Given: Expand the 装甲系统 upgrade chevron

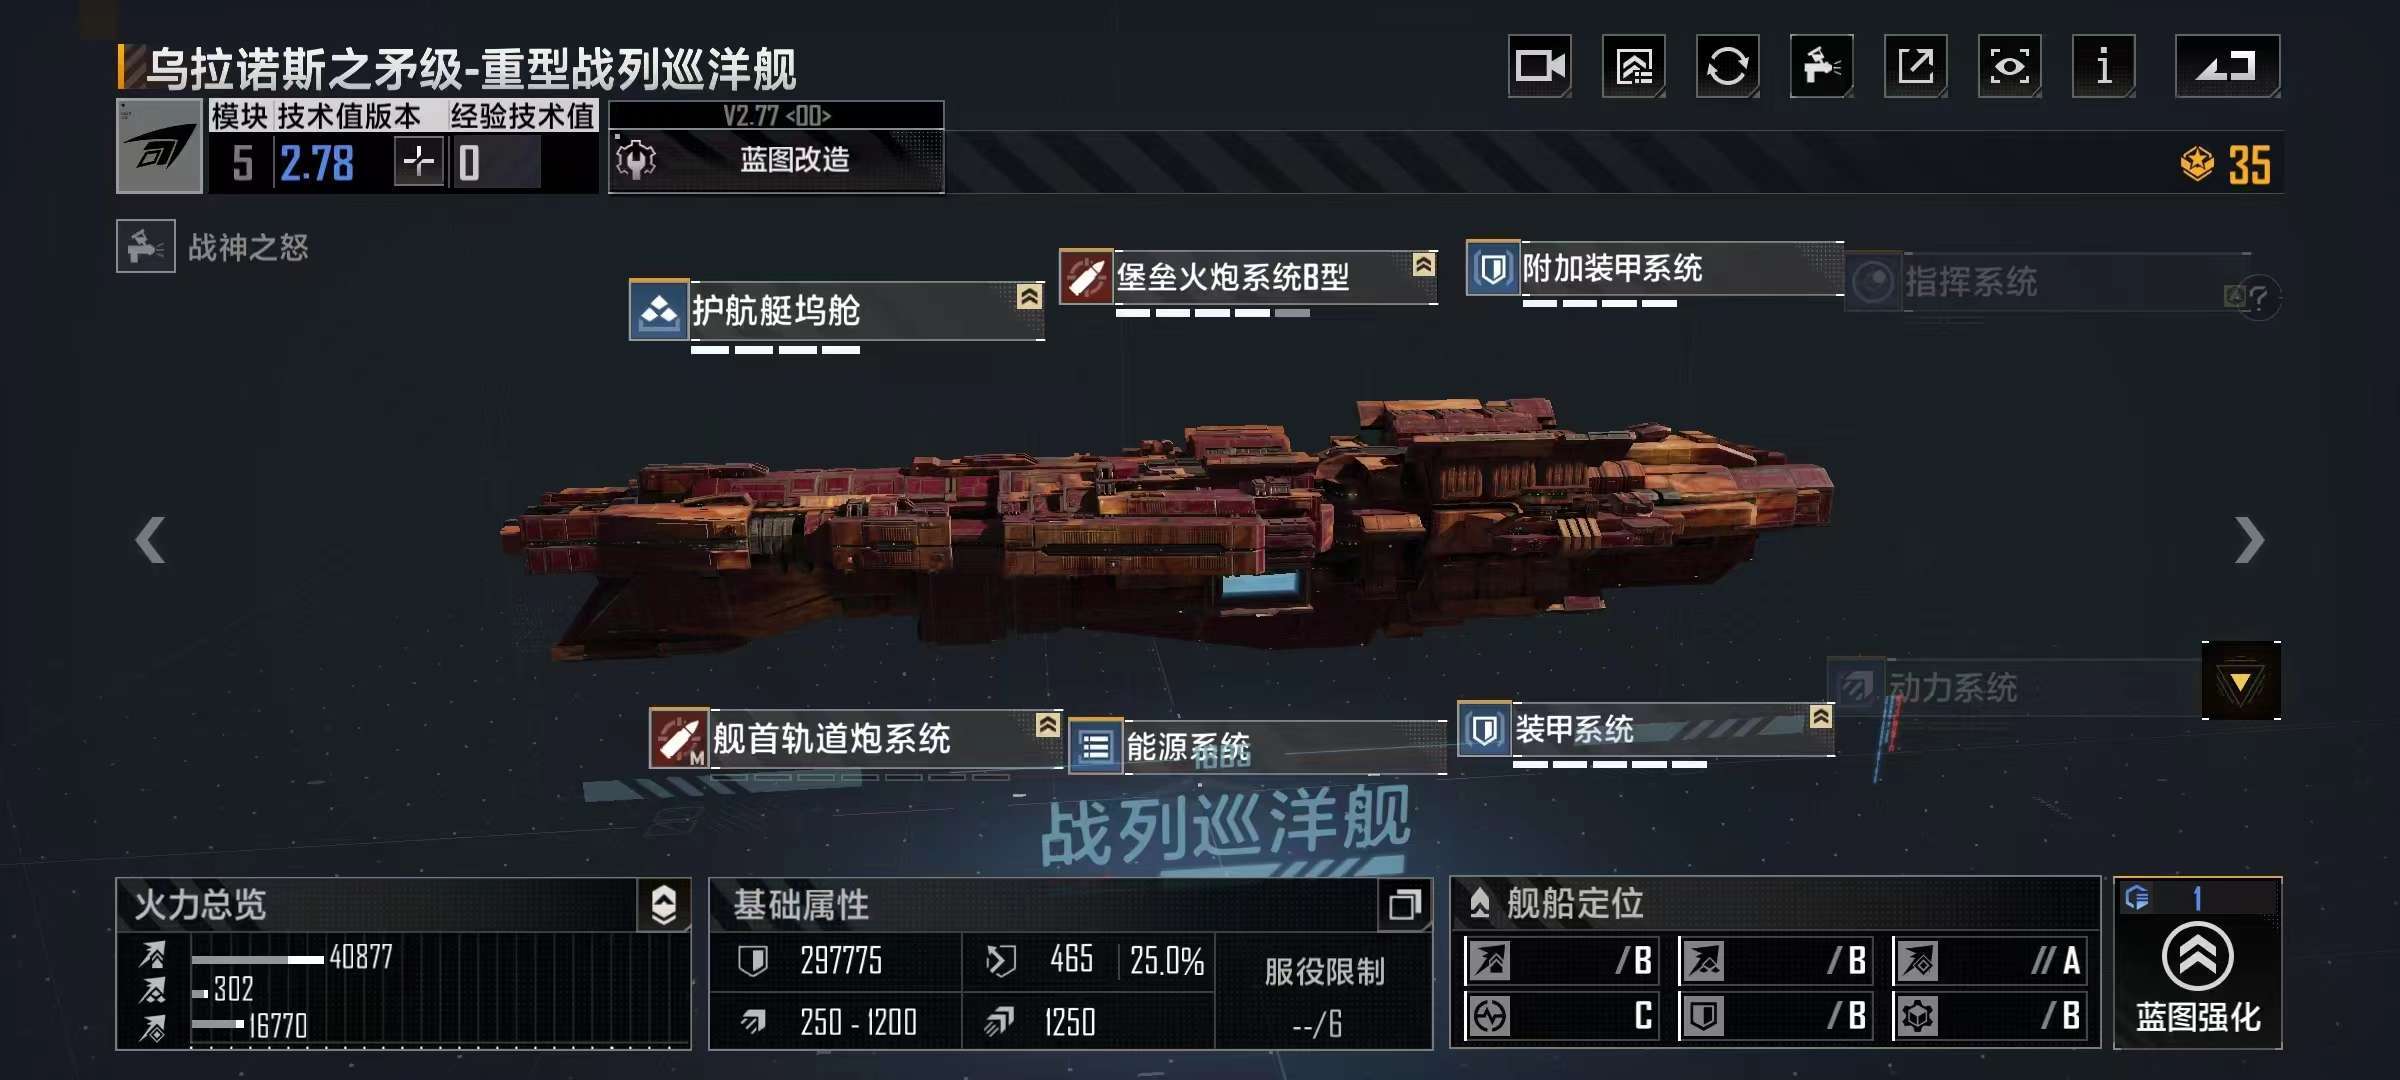Looking at the screenshot, I should 1821,716.
